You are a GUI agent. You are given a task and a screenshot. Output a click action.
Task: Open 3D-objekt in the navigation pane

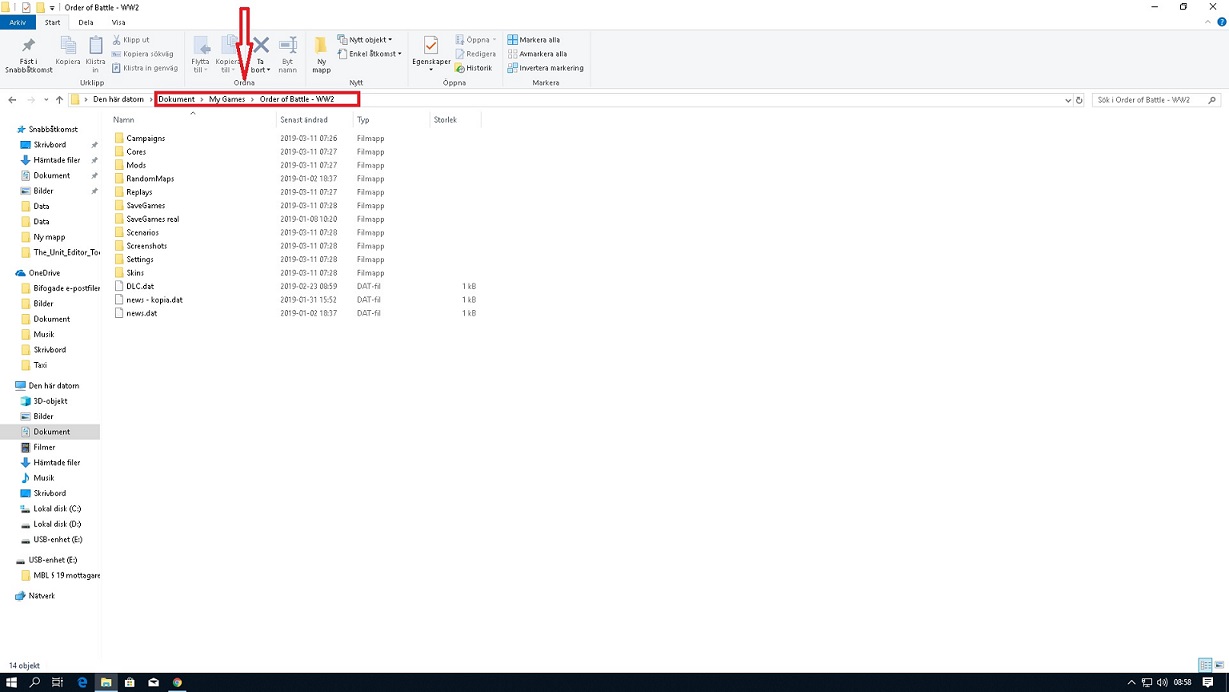coord(50,401)
